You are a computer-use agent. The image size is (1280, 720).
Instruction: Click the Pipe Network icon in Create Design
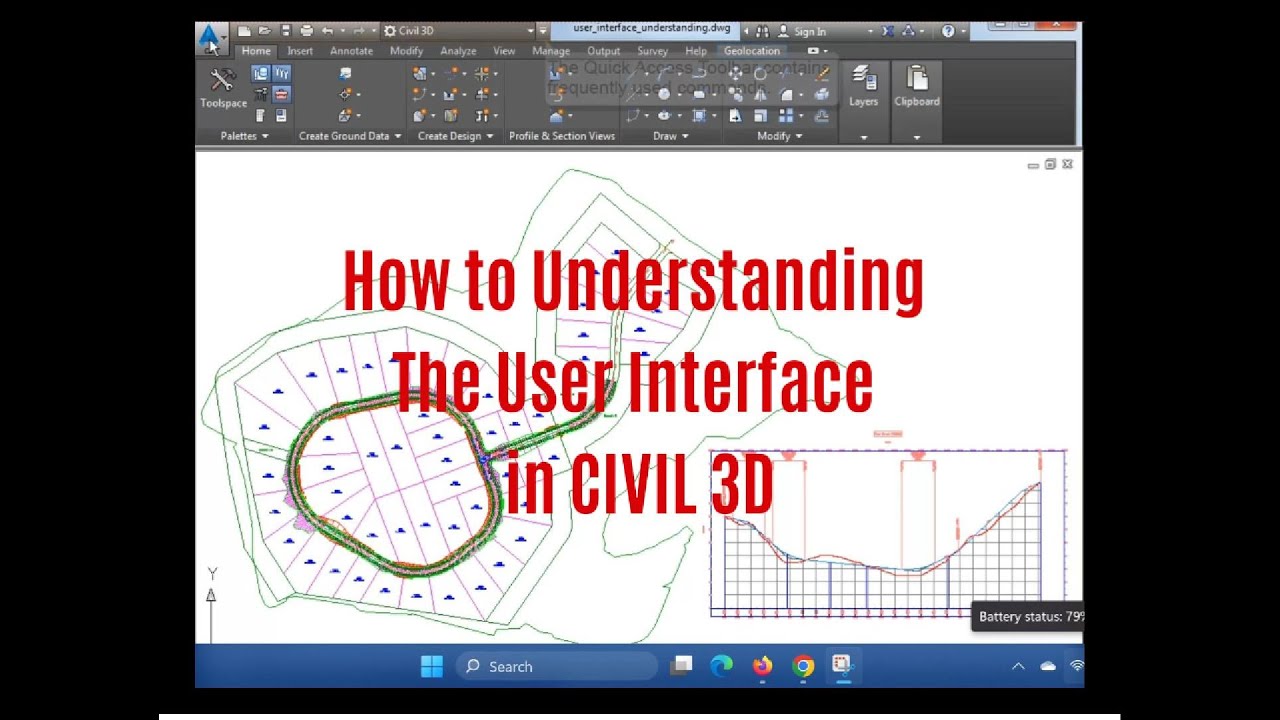tap(482, 116)
